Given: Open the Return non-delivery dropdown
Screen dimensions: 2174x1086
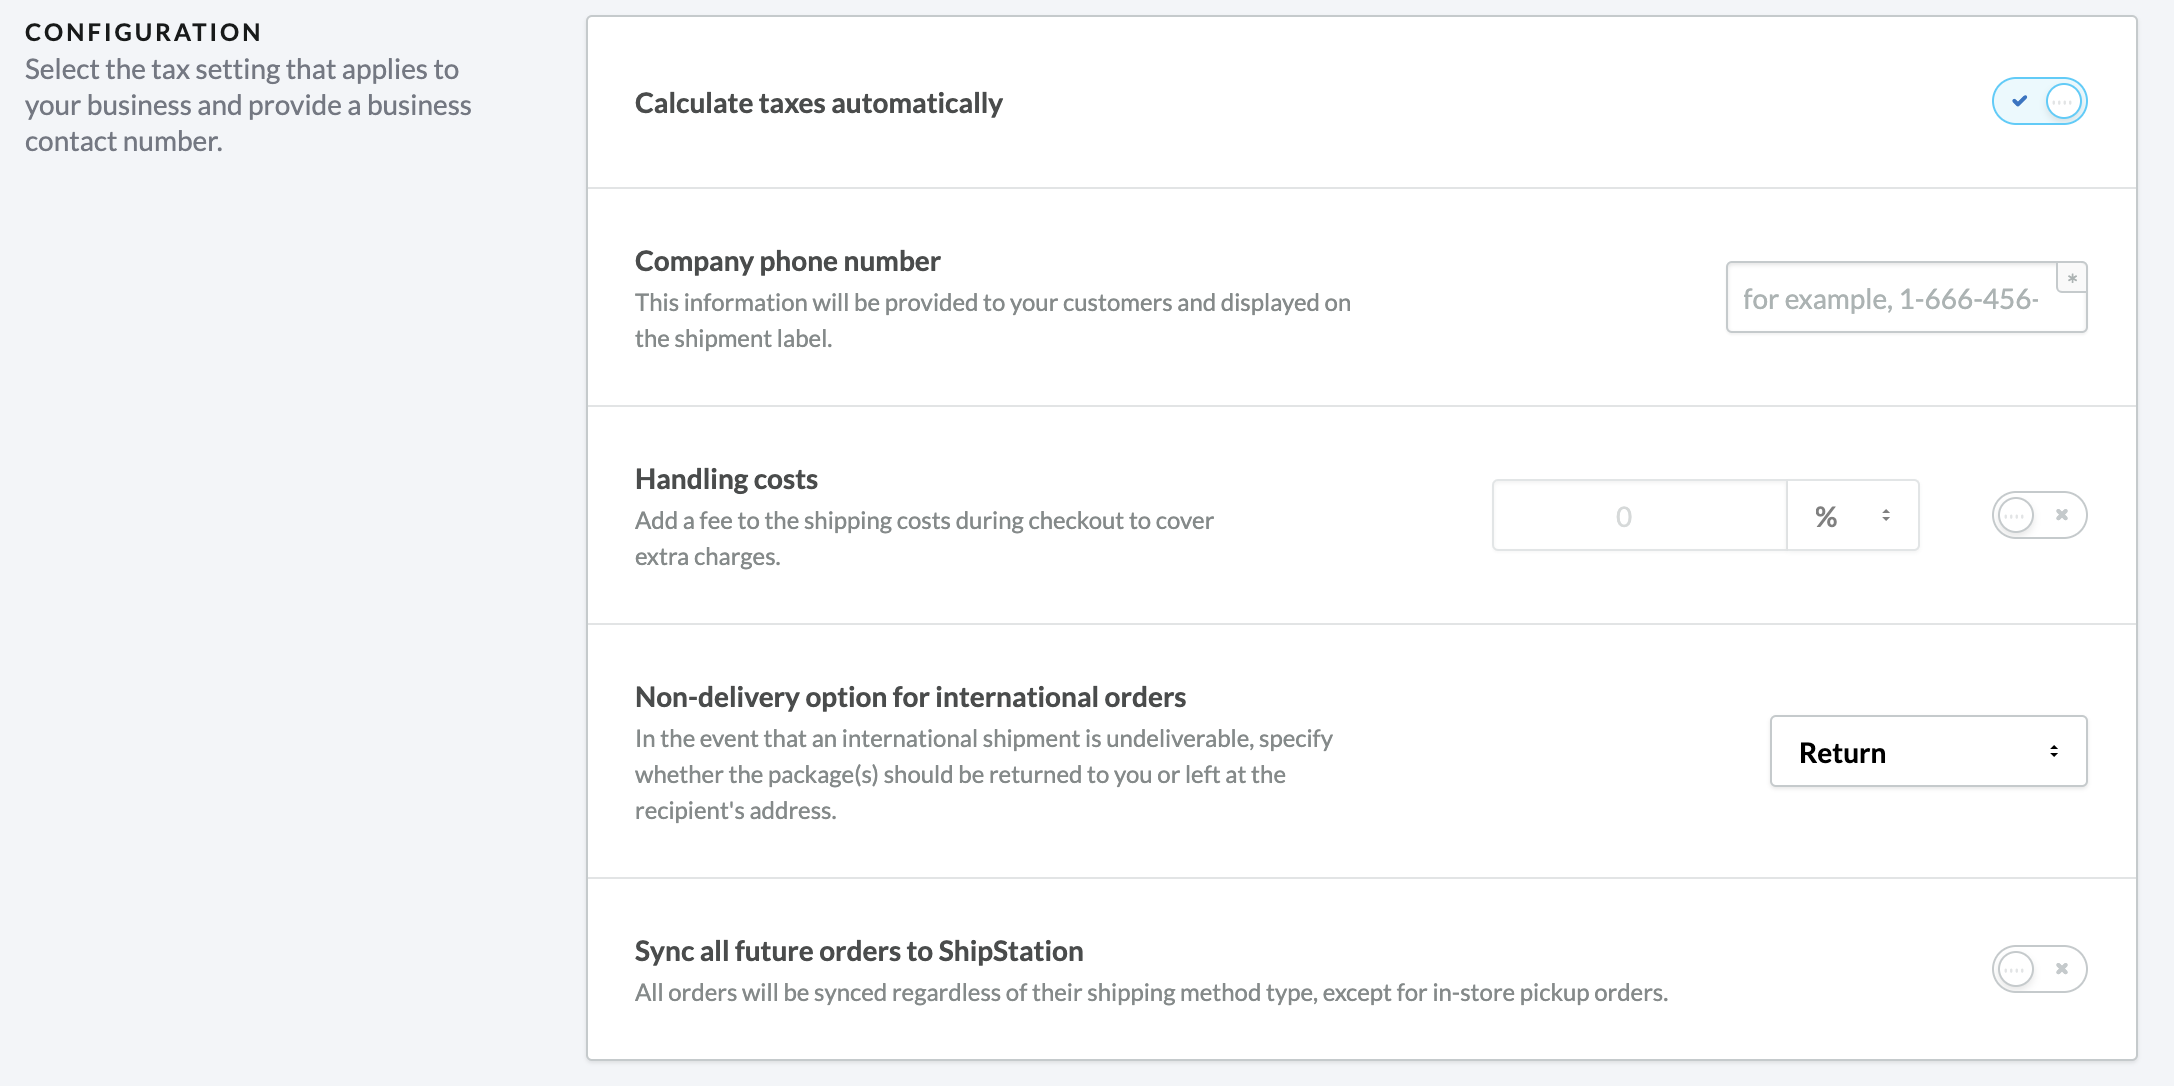Looking at the screenshot, I should pyautogui.click(x=1927, y=752).
